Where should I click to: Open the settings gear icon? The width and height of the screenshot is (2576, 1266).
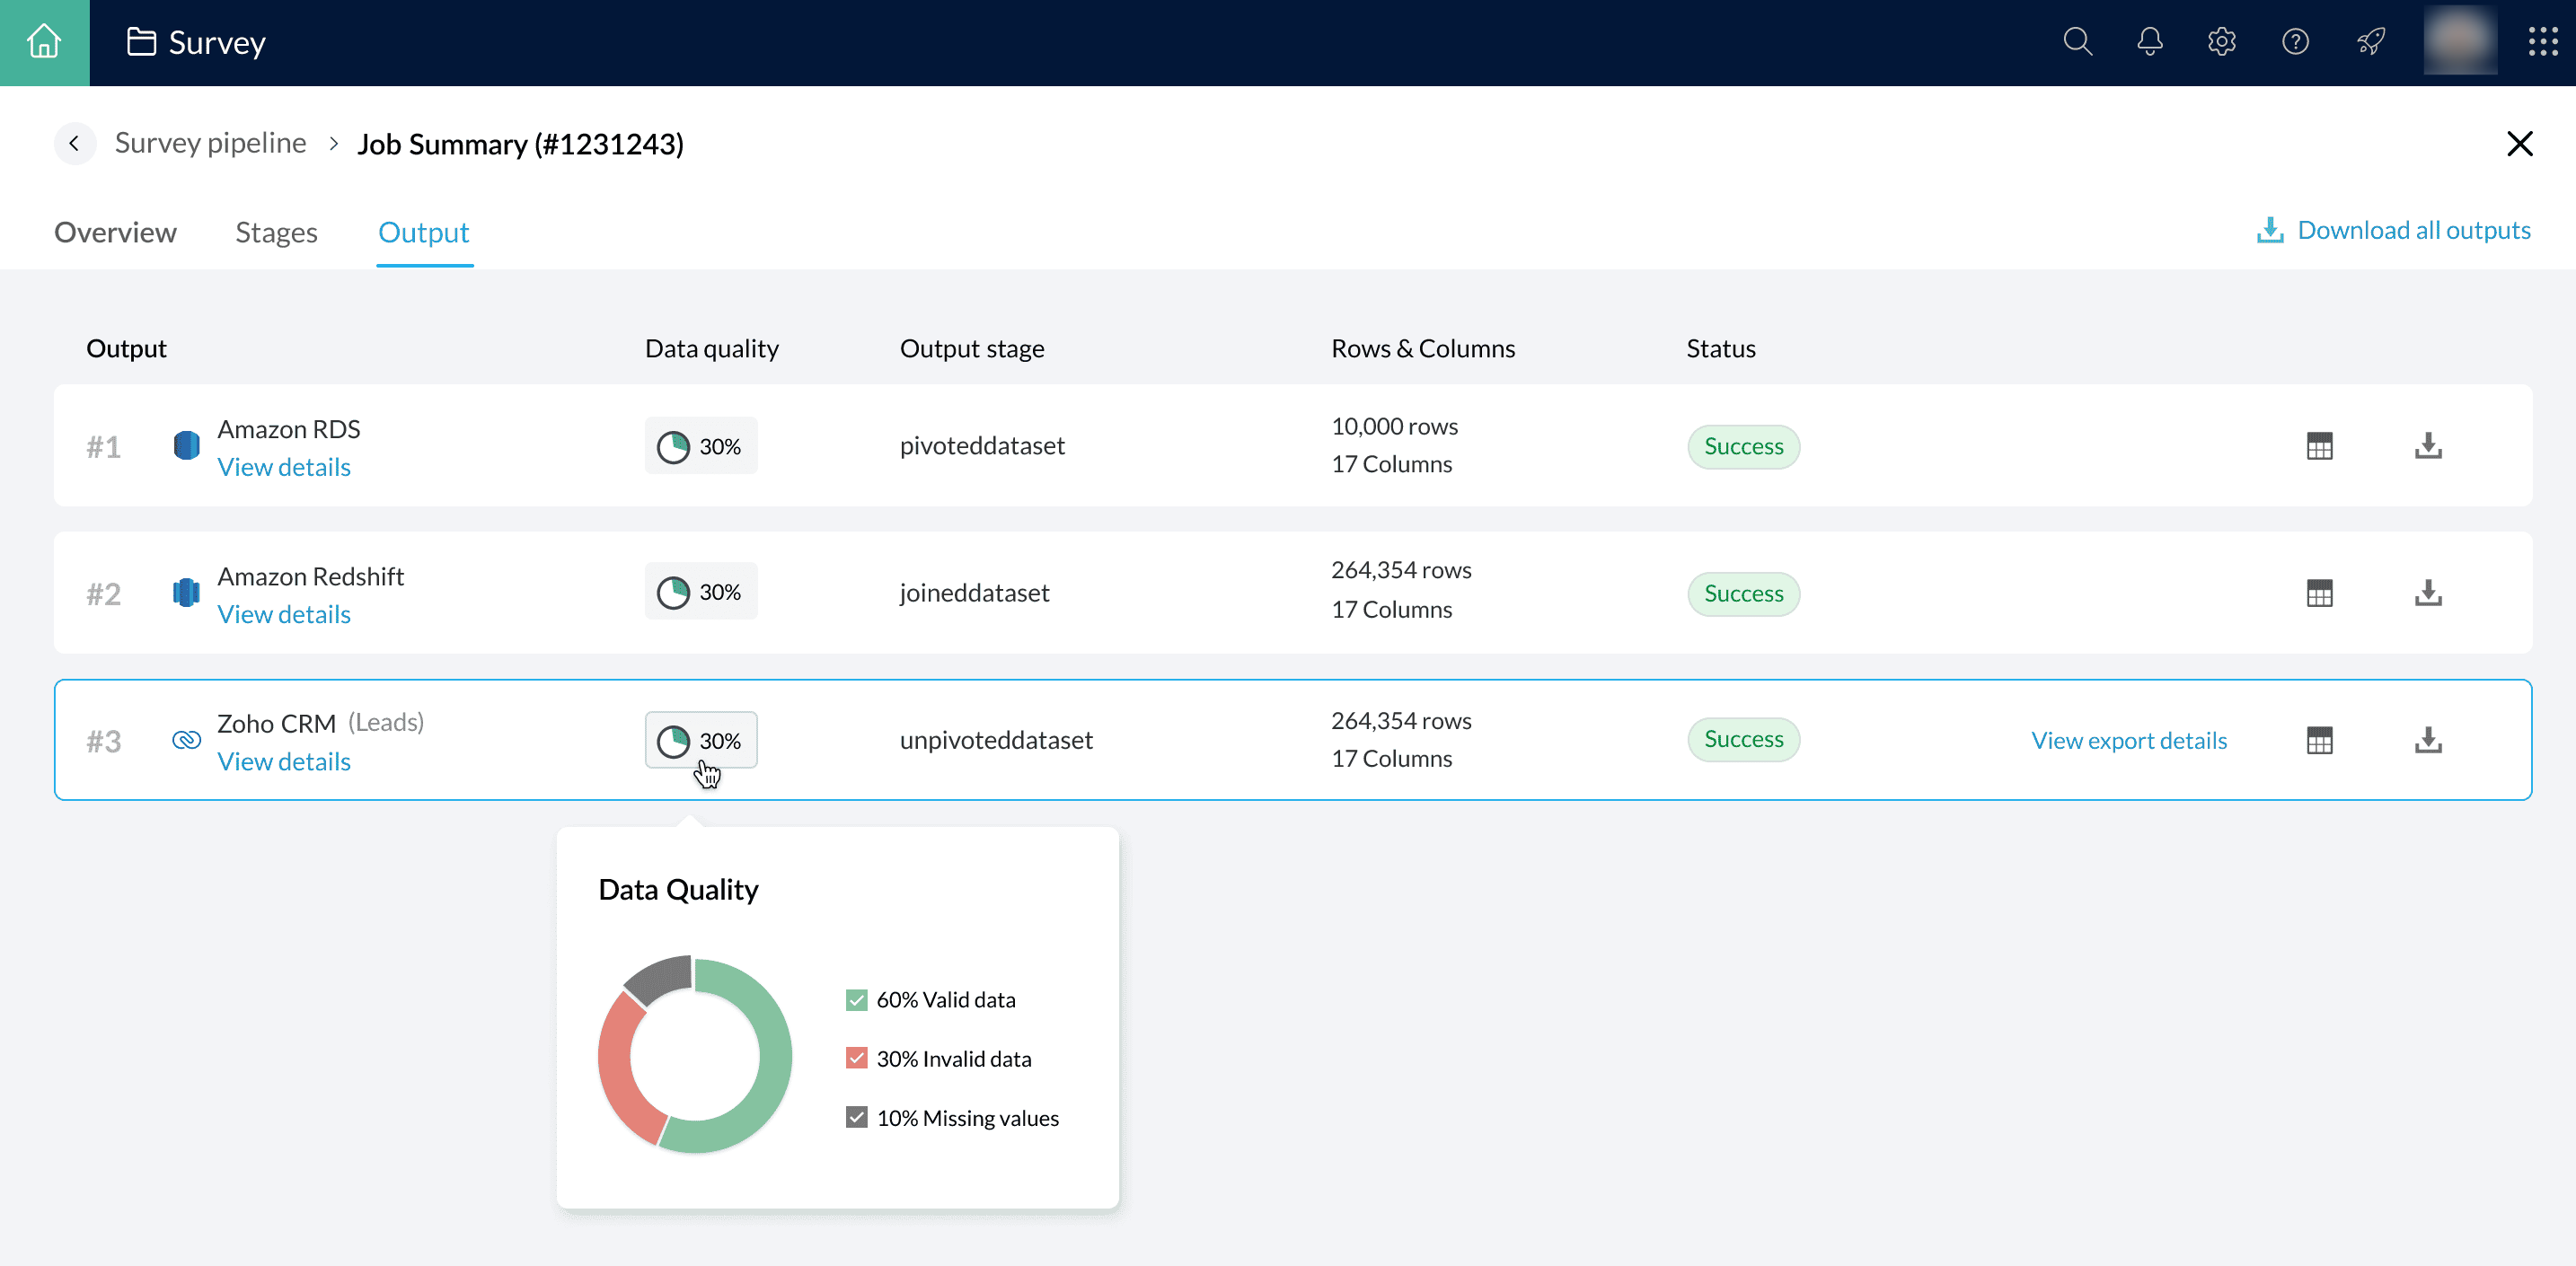click(2221, 42)
